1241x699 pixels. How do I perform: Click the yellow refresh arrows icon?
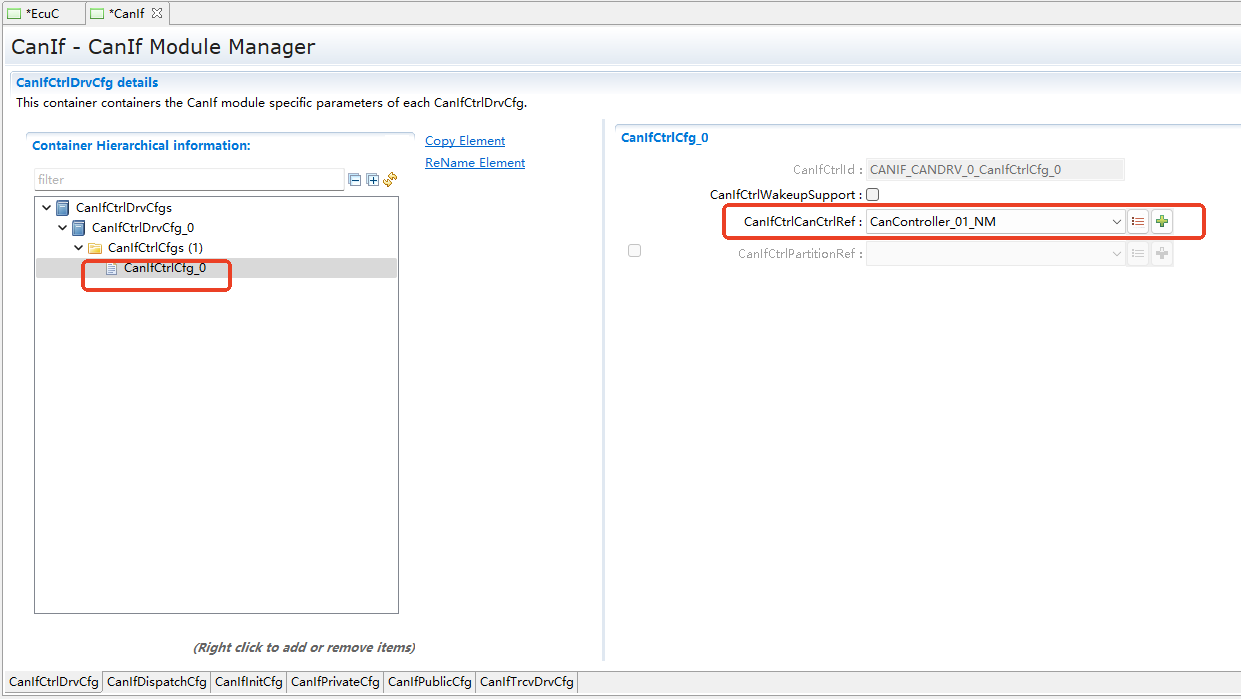point(390,180)
